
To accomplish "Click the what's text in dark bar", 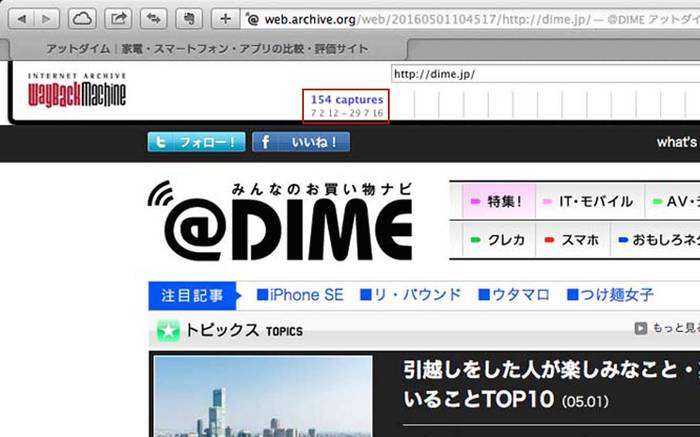I will [x=677, y=142].
